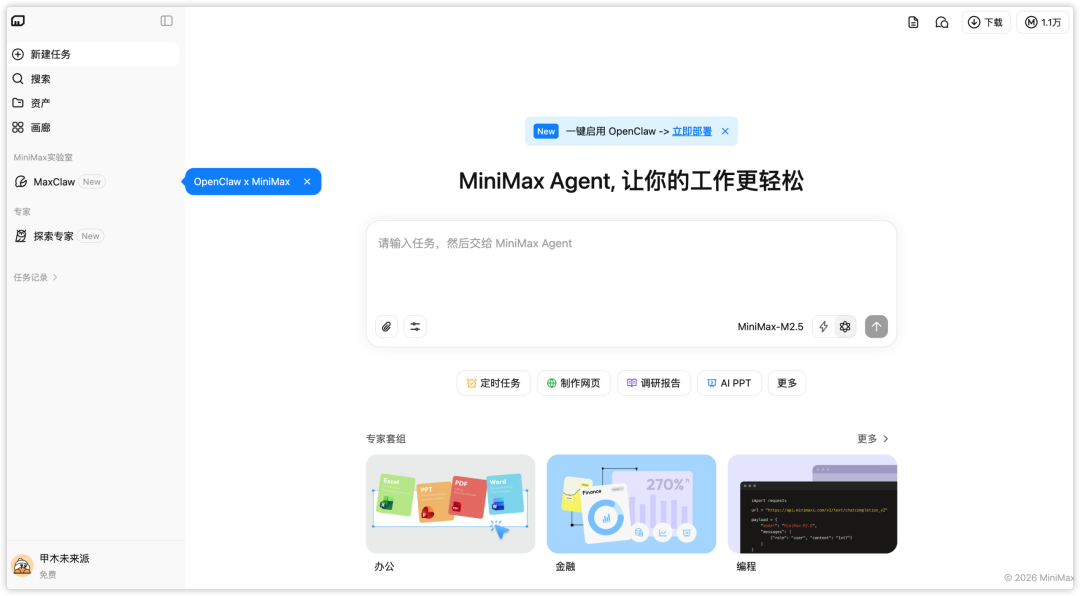Open the model settings sliders icon beside the paperclip
The width and height of the screenshot is (1080, 596).
tap(415, 326)
